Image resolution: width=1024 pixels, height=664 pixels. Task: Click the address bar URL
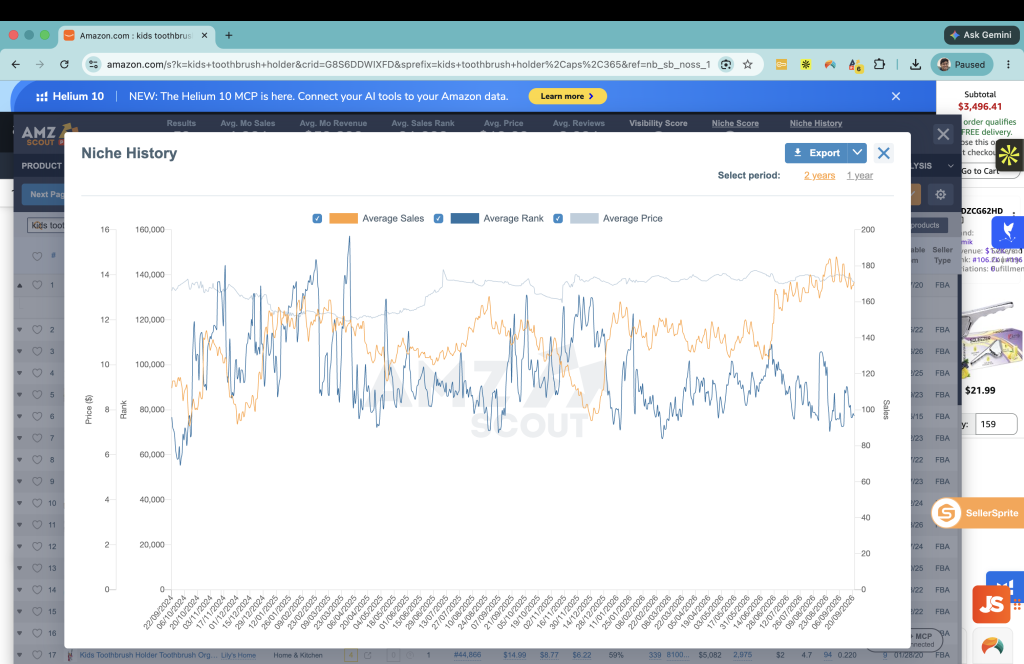[408, 64]
